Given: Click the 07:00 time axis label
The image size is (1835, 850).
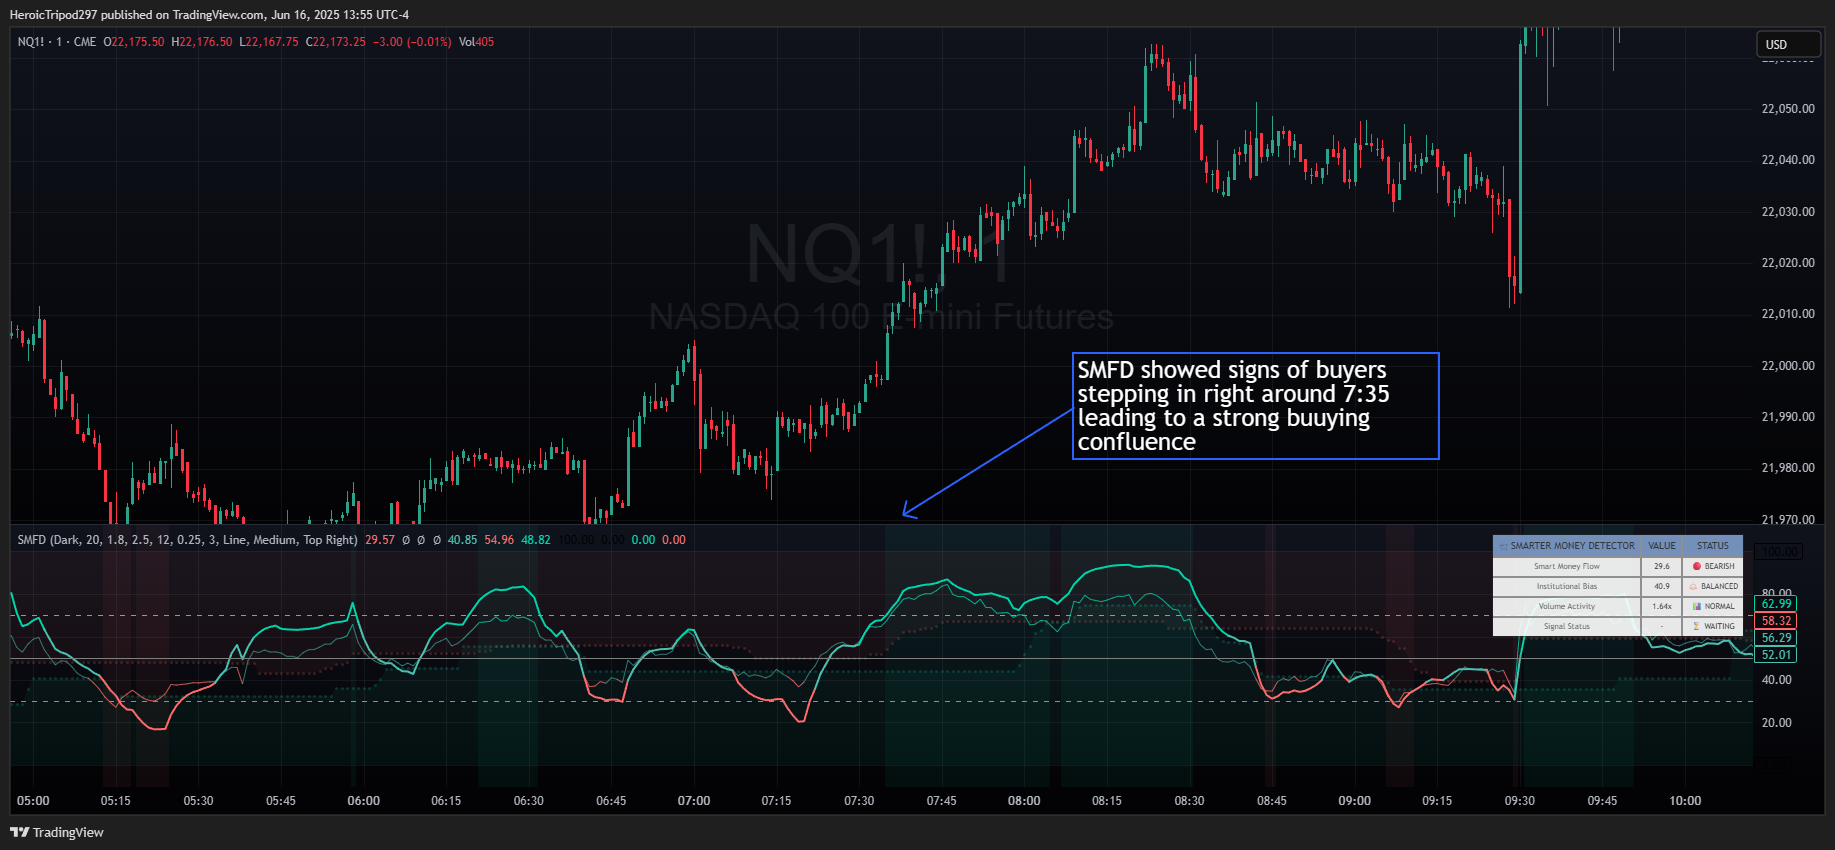Looking at the screenshot, I should tap(694, 801).
